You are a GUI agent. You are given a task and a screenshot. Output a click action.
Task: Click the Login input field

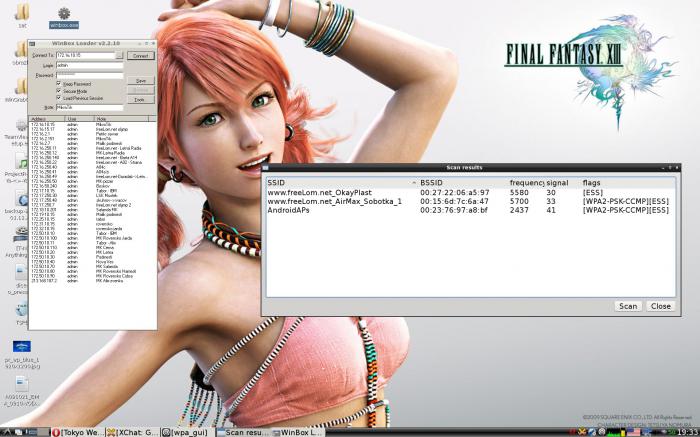(90, 66)
